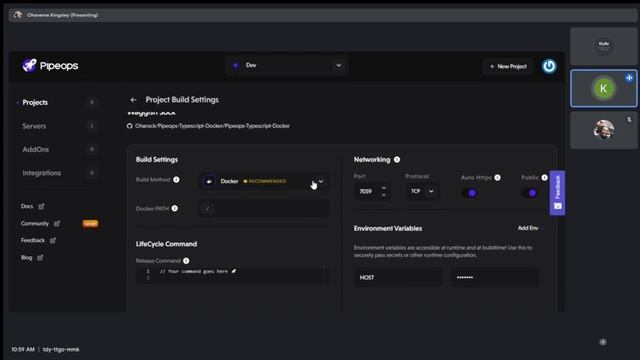Viewport: 640px width, 360px height.
Task: Go back using the arrow beside Project Build Settings
Action: 133,100
